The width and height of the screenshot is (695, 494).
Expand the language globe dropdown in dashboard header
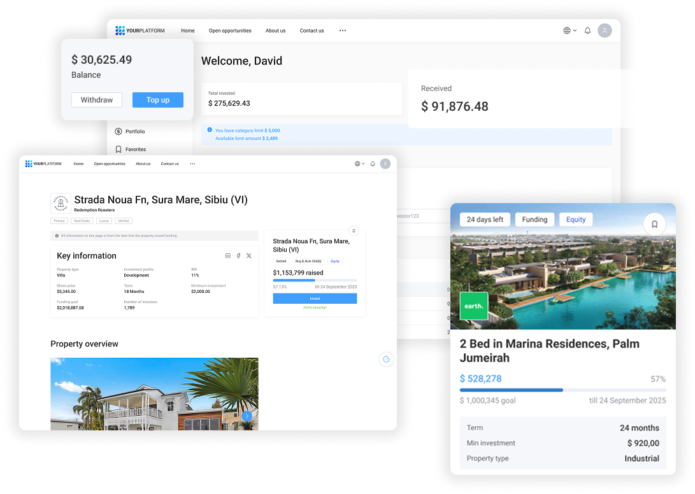(570, 31)
